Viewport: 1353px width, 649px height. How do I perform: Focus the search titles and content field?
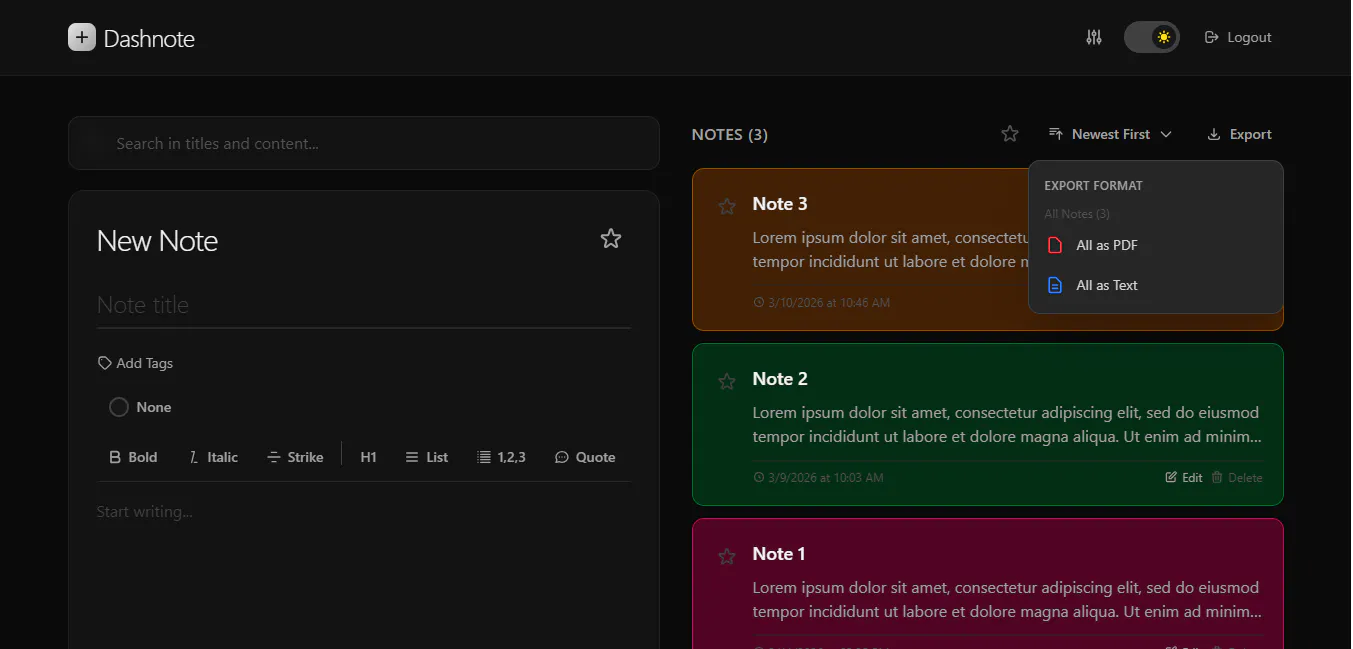(364, 143)
